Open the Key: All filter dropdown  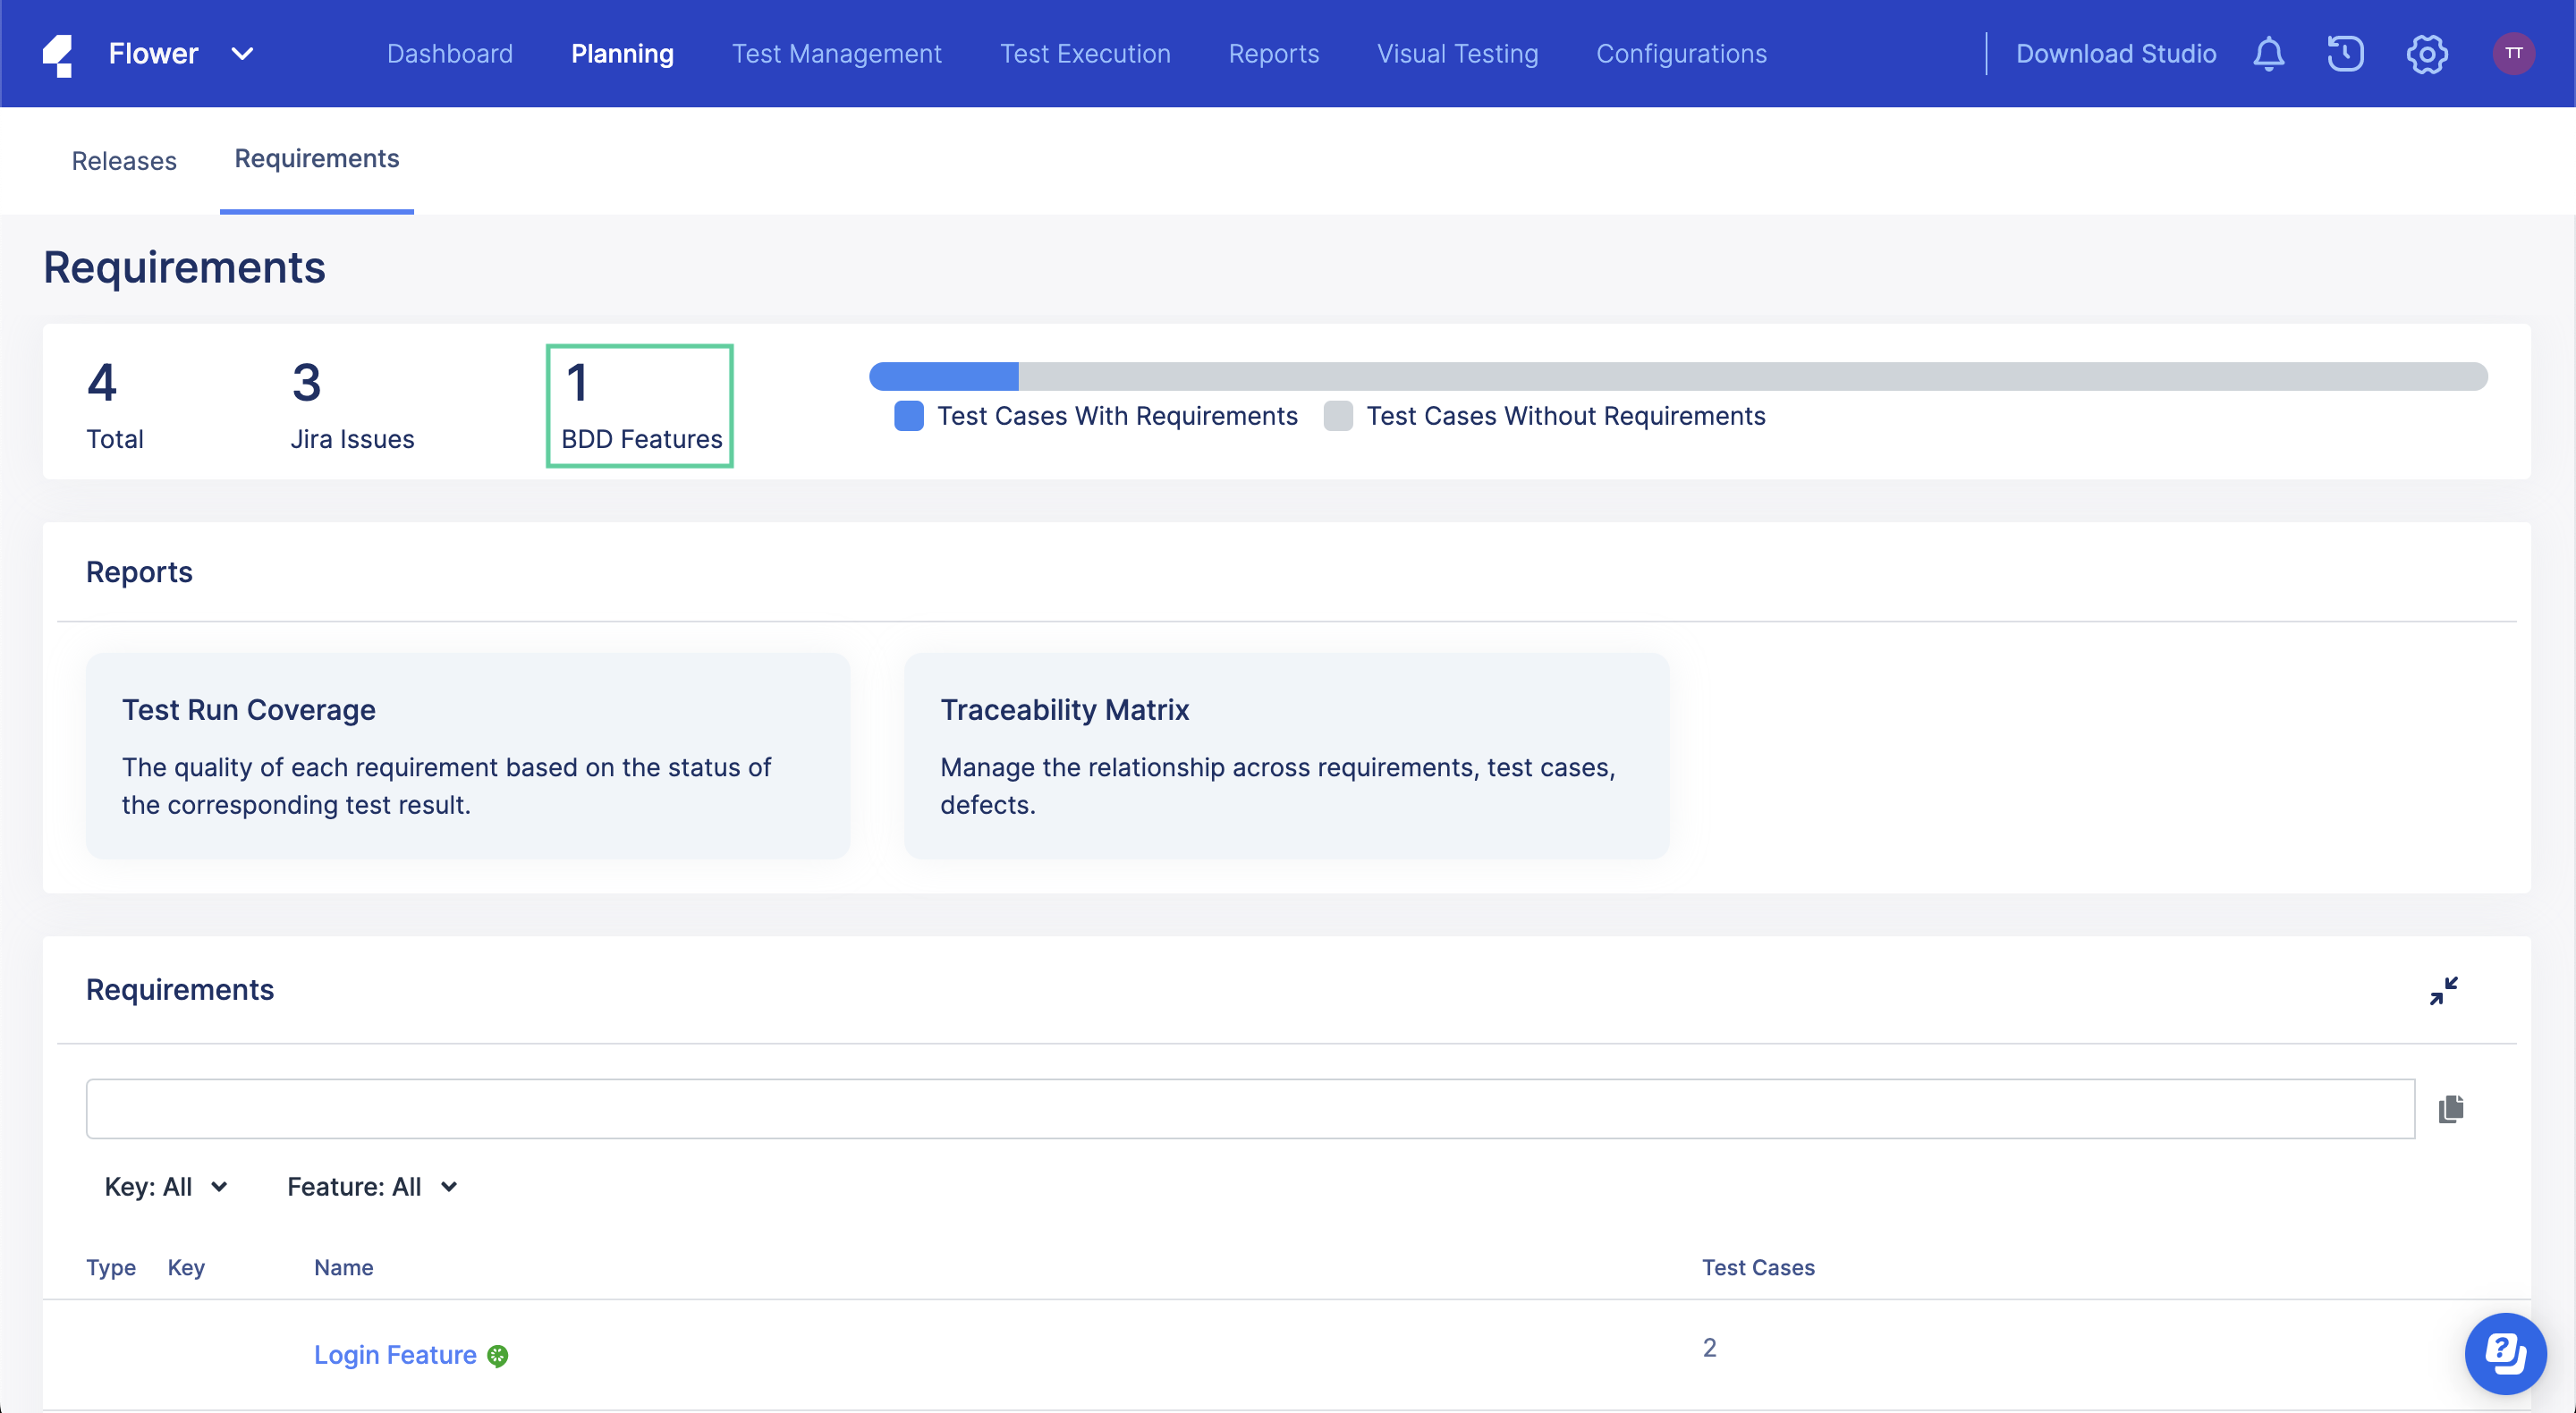(167, 1186)
